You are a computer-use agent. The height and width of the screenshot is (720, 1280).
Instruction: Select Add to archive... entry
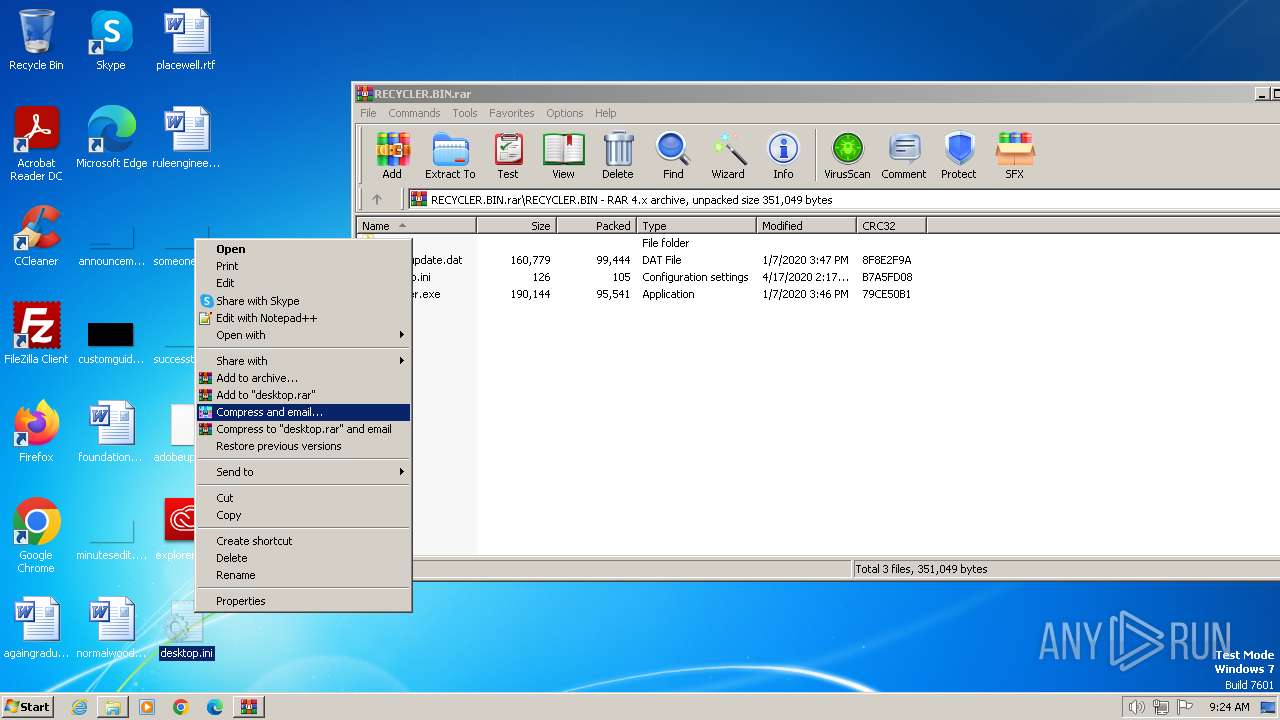(303, 378)
